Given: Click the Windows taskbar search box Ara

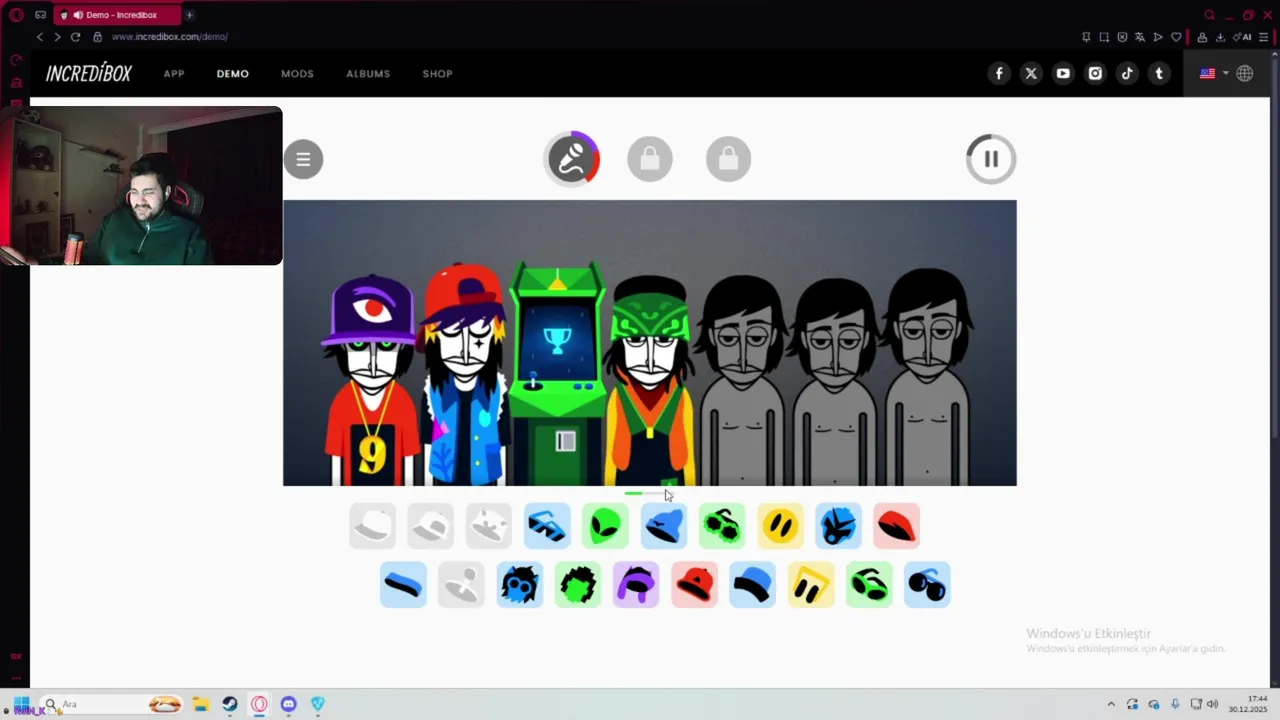Looking at the screenshot, I should click(x=112, y=704).
